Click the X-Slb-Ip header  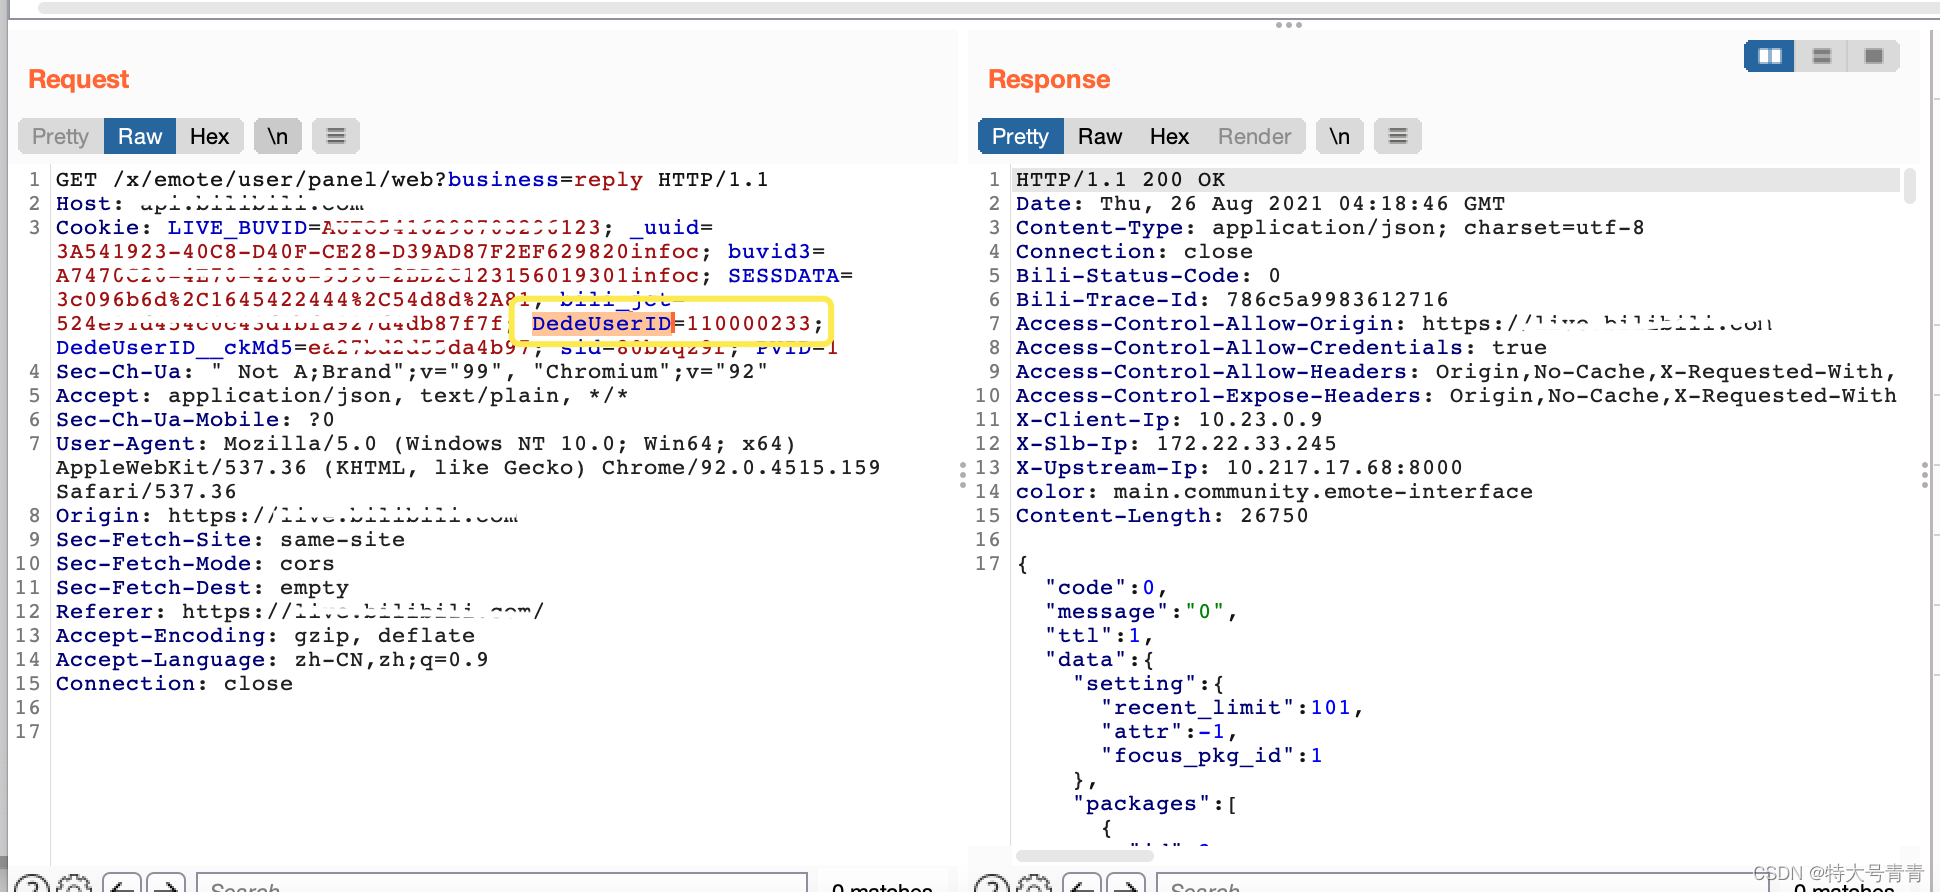(x=1176, y=443)
